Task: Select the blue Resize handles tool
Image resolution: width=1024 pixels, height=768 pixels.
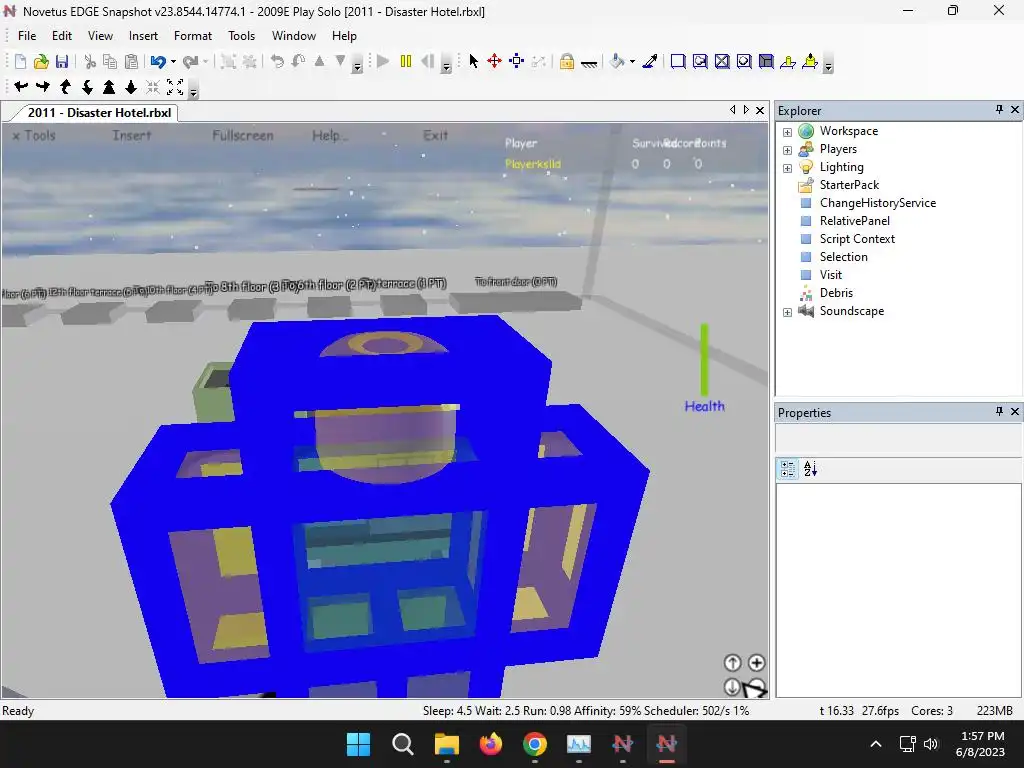Action: [517, 61]
